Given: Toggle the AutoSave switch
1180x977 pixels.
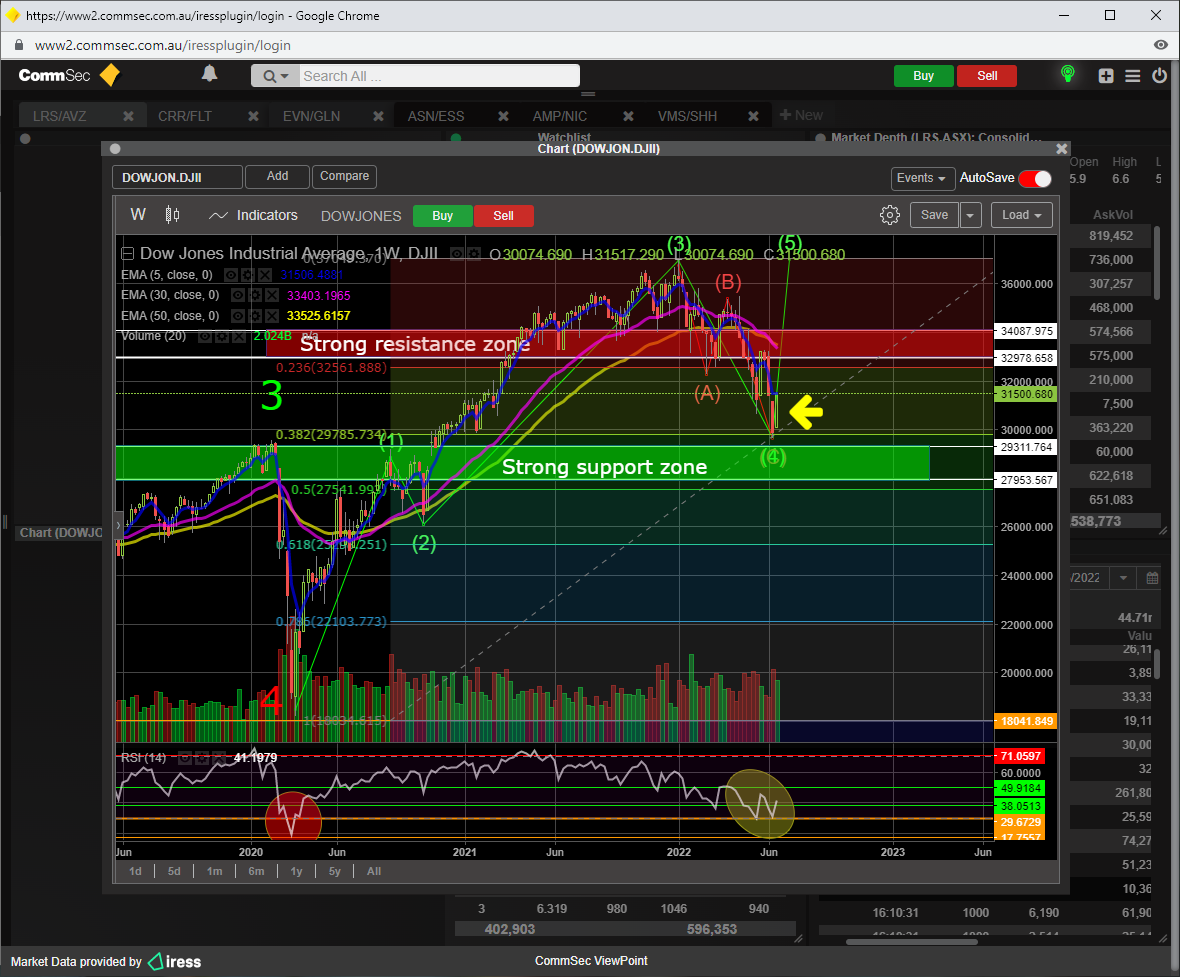Looking at the screenshot, I should (x=1036, y=178).
